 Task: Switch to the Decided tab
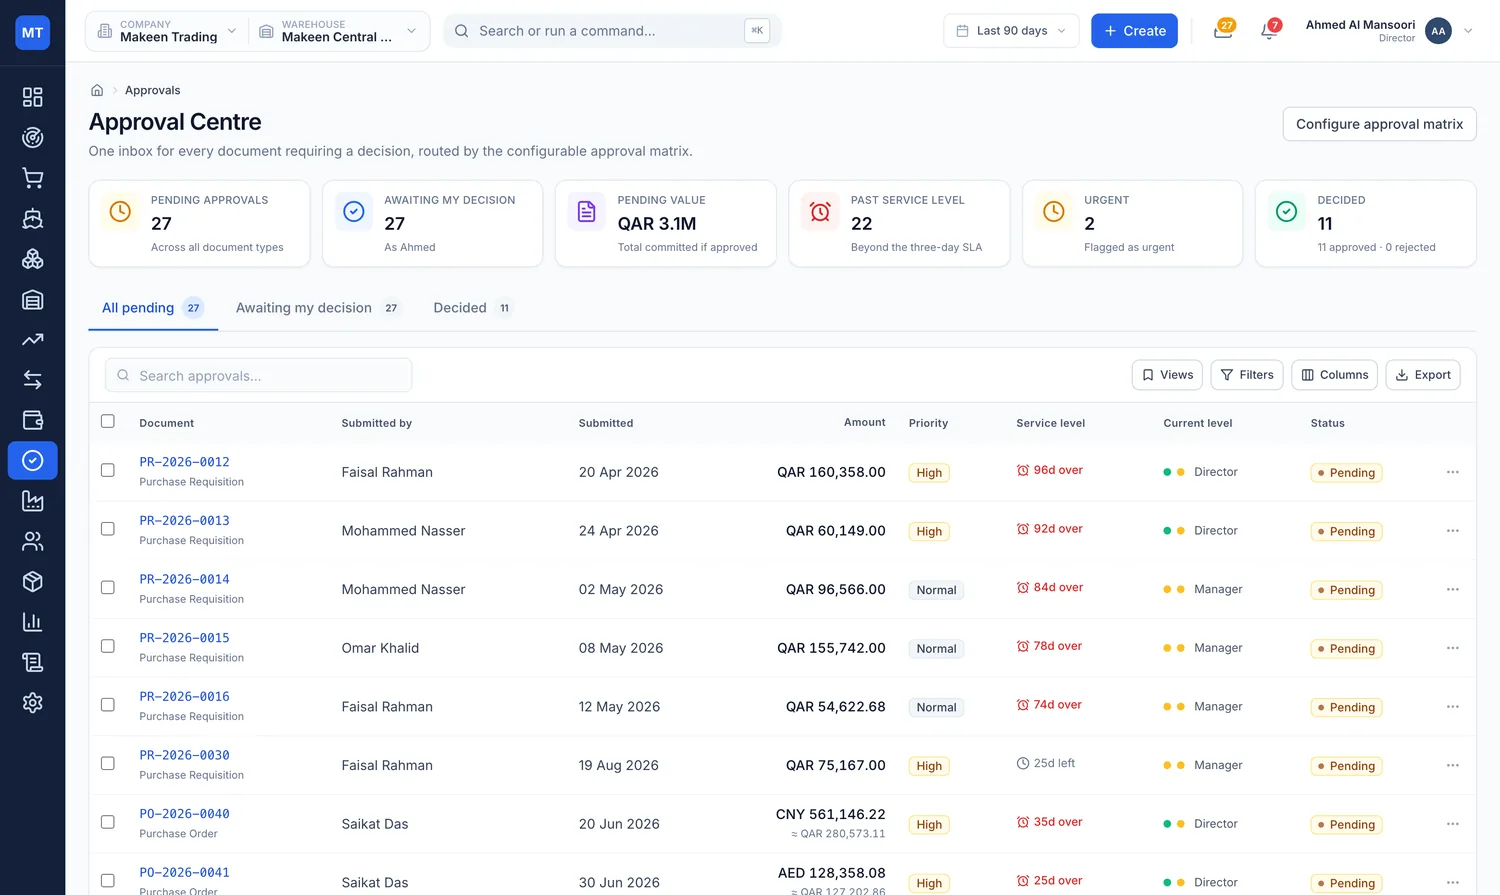(x=473, y=308)
